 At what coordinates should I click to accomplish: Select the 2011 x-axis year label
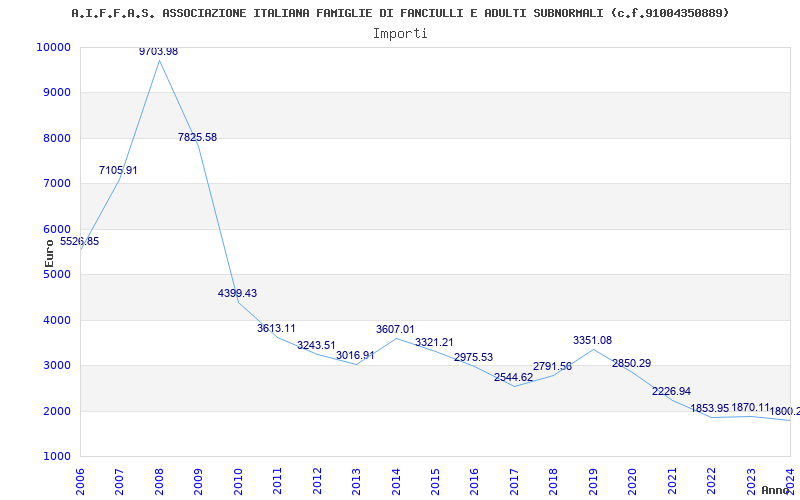(x=277, y=481)
